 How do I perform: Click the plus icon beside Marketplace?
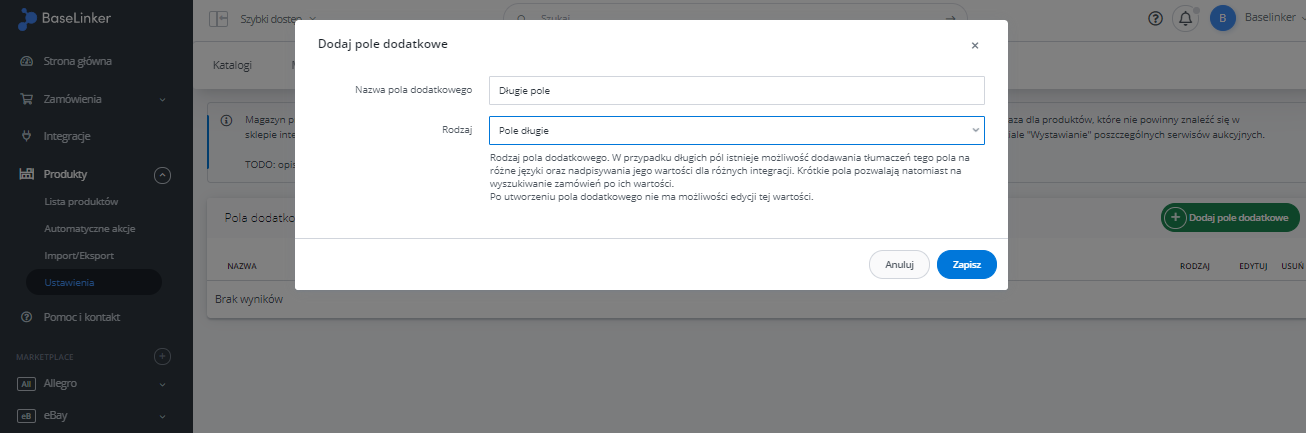click(x=163, y=356)
